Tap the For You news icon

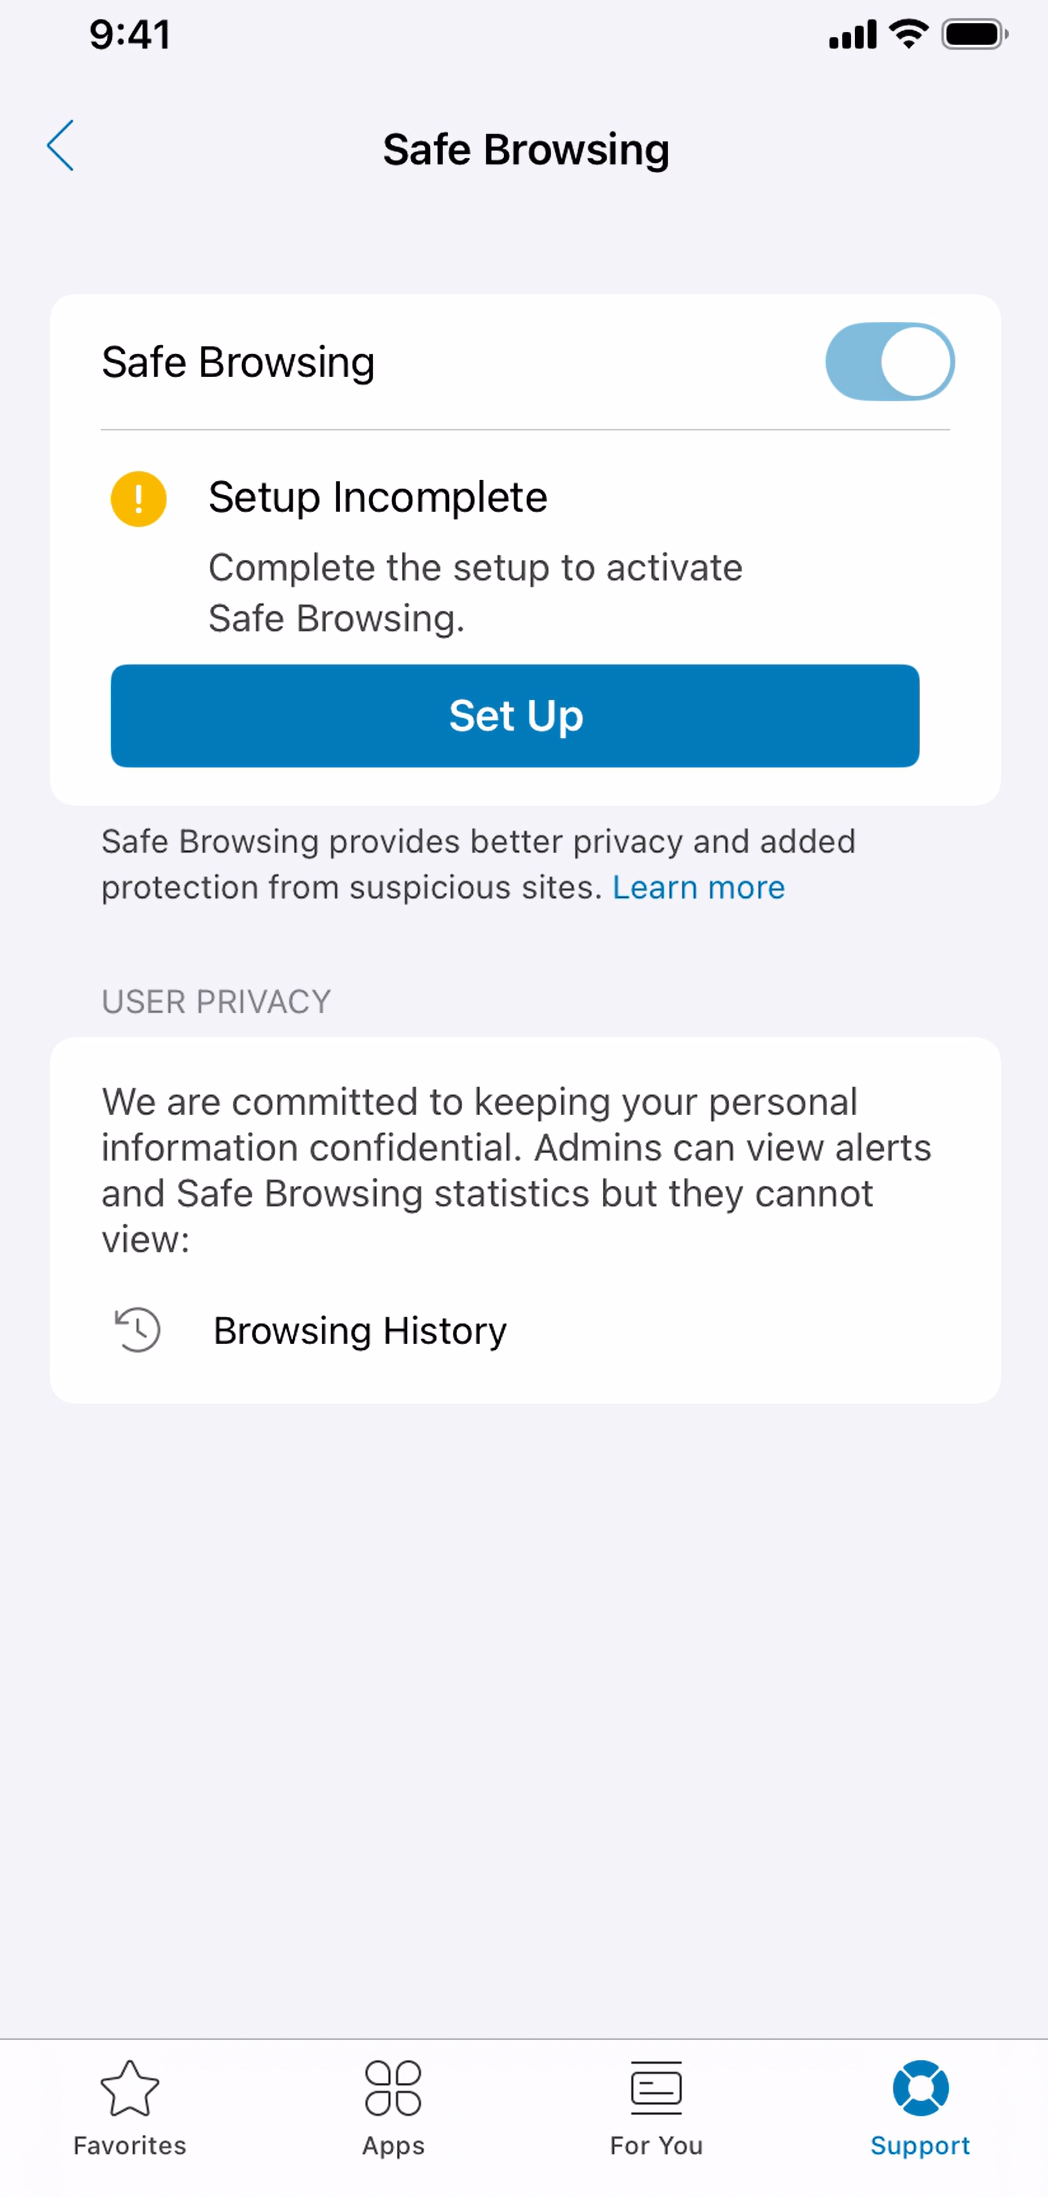point(656,2087)
